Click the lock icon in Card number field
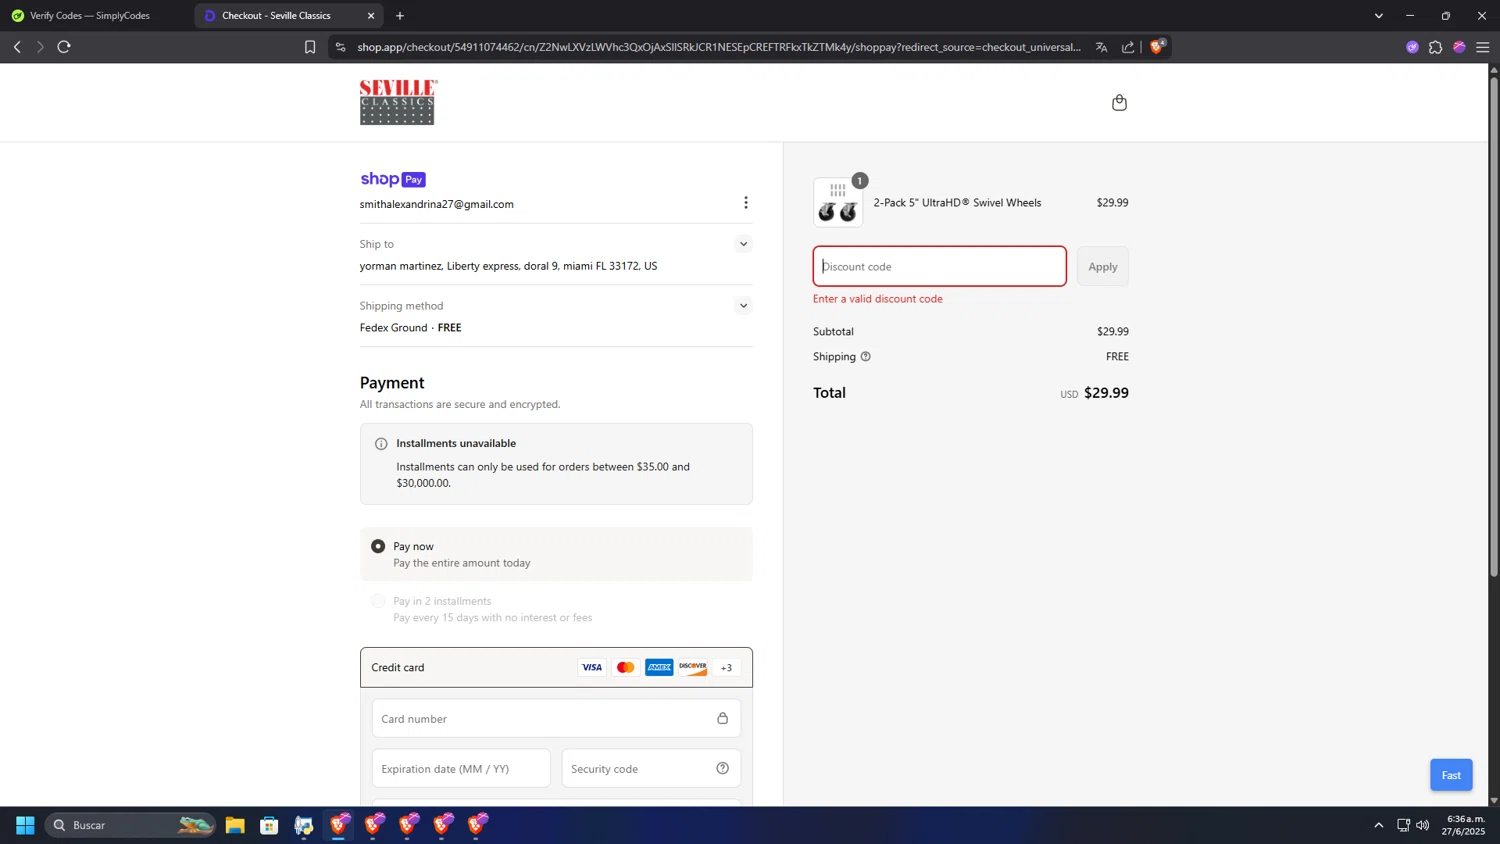This screenshot has height=844, width=1500. 722,718
